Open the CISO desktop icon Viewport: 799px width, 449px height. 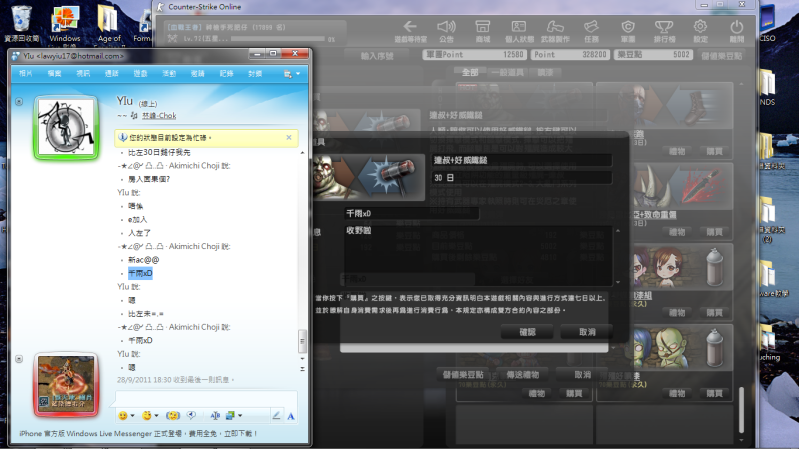pyautogui.click(x=767, y=23)
